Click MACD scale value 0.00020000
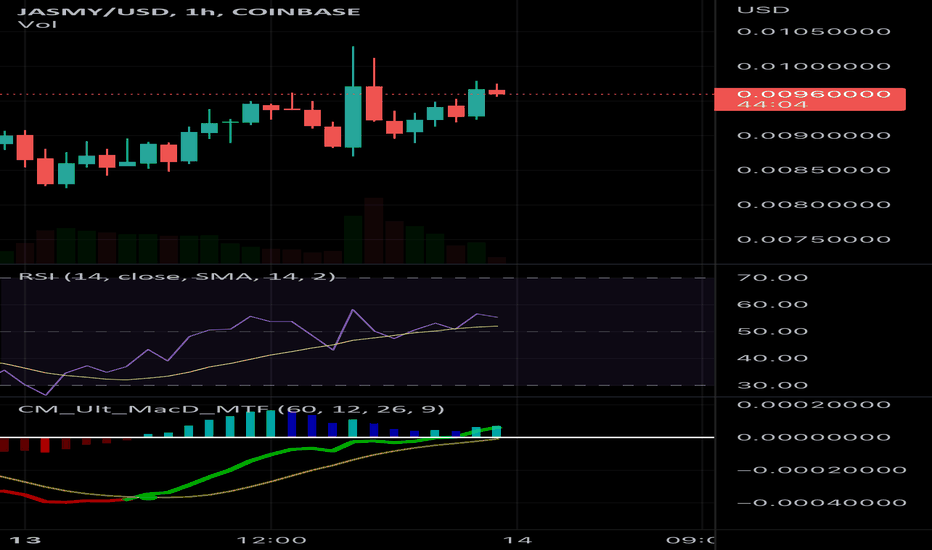Screen dimensions: 932x550 point(814,405)
